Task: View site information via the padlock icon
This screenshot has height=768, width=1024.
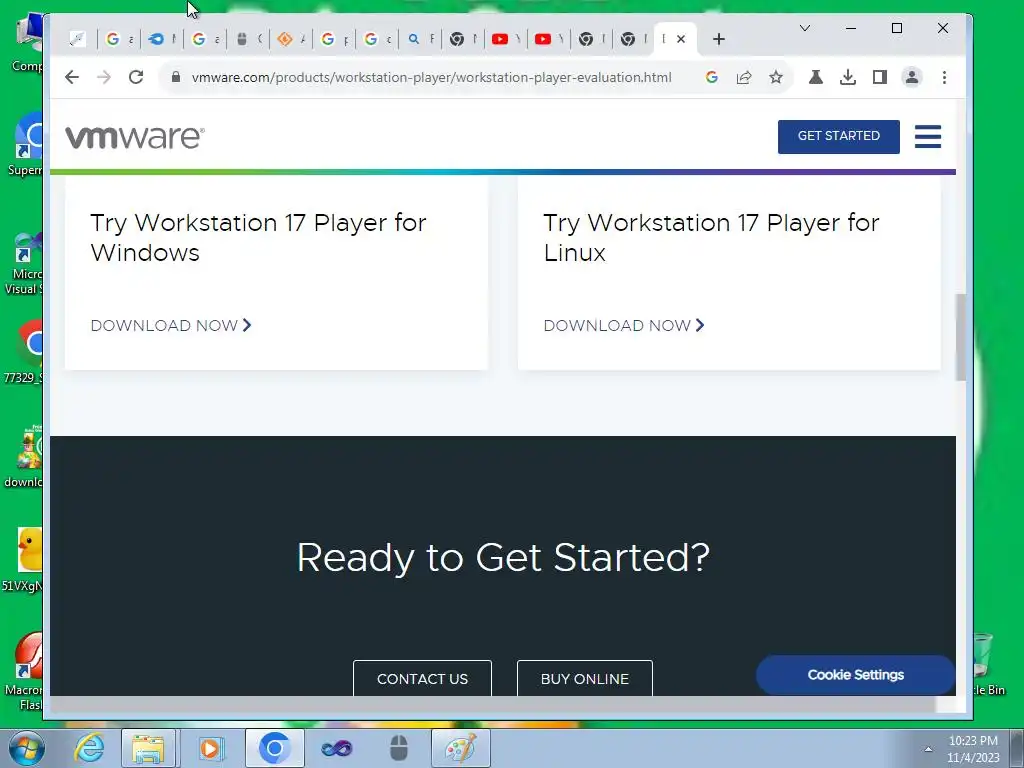Action: pos(176,77)
